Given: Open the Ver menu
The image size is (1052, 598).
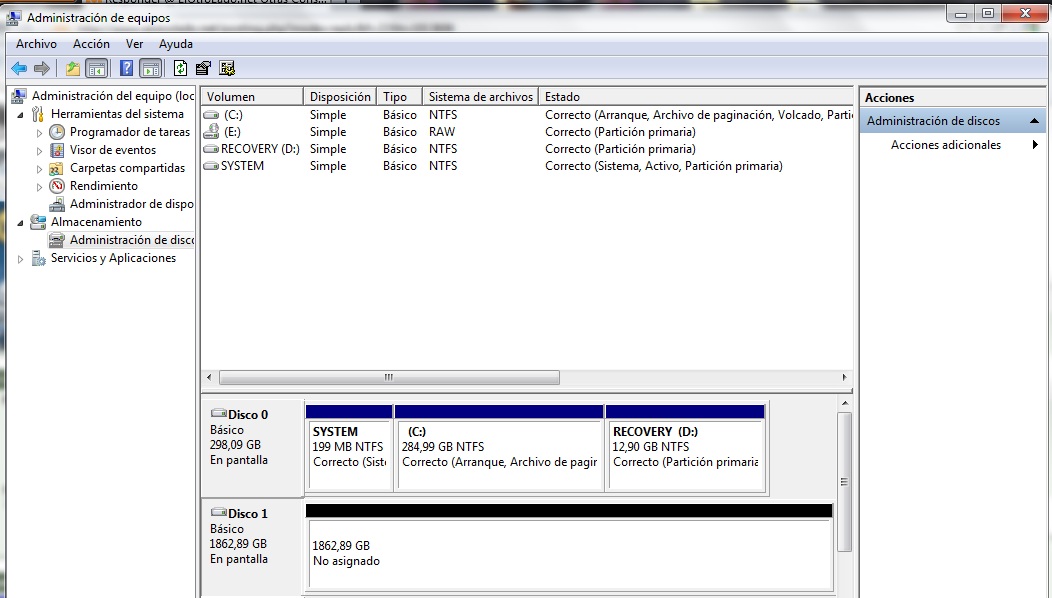Looking at the screenshot, I should (134, 44).
